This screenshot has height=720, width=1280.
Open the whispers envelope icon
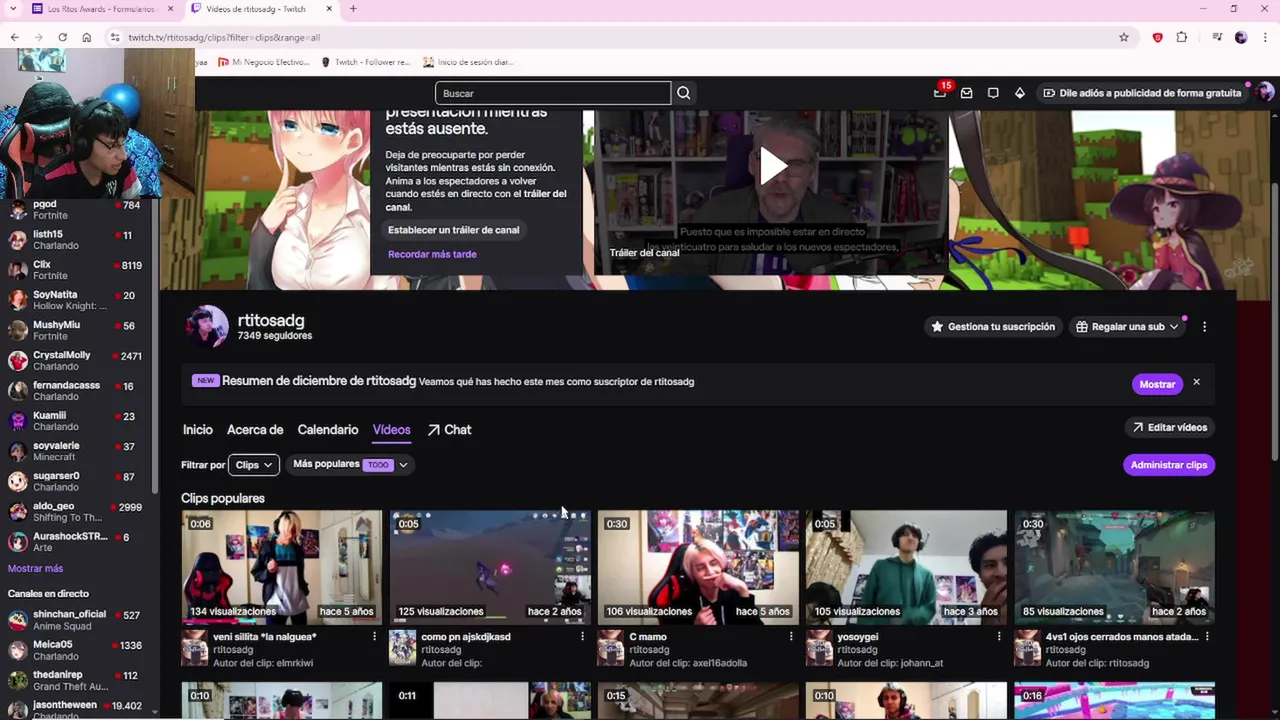coord(966,93)
